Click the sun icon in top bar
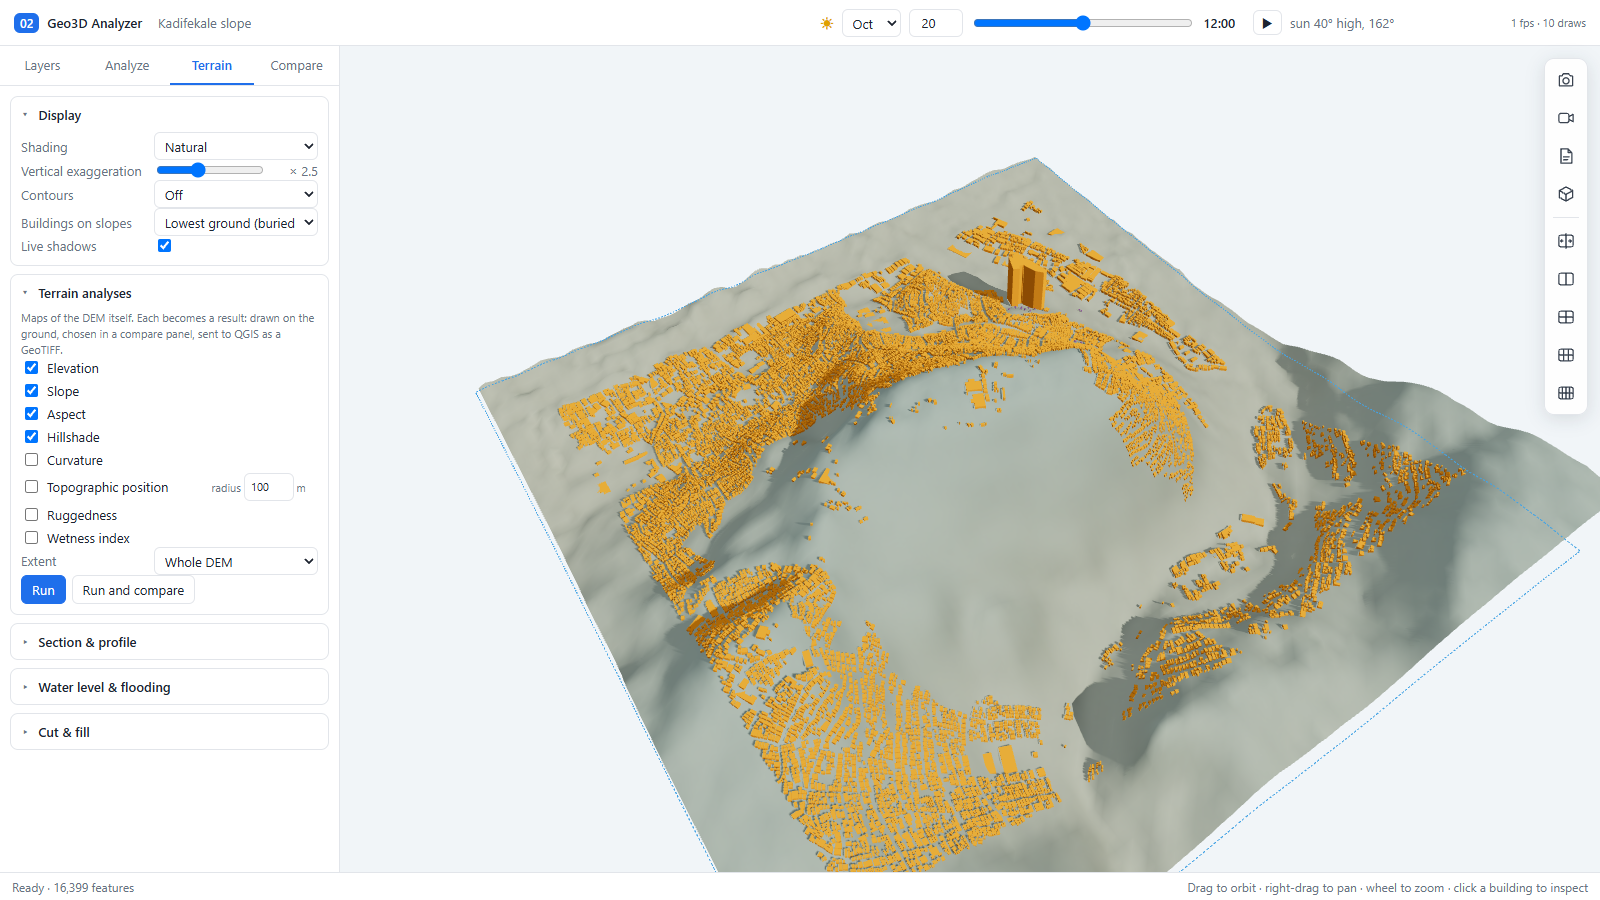Viewport: 1600px width, 900px height. pyautogui.click(x=827, y=23)
